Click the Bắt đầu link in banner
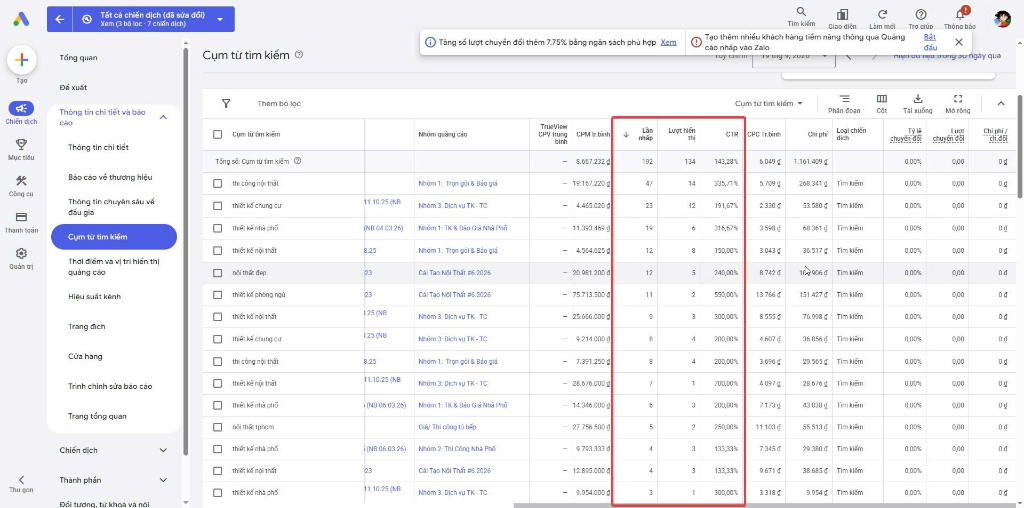The width and height of the screenshot is (1024, 508). (x=930, y=42)
